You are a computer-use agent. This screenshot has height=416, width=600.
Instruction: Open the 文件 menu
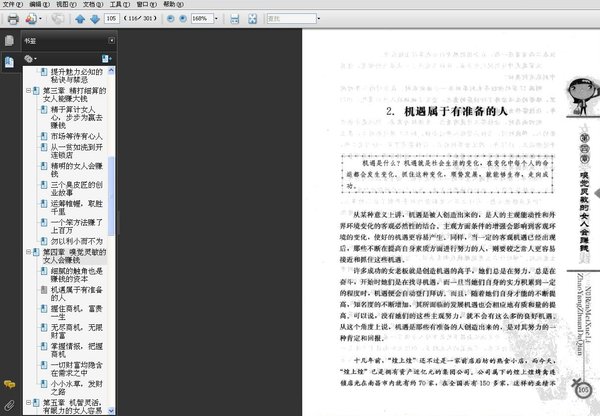pyautogui.click(x=13, y=4)
